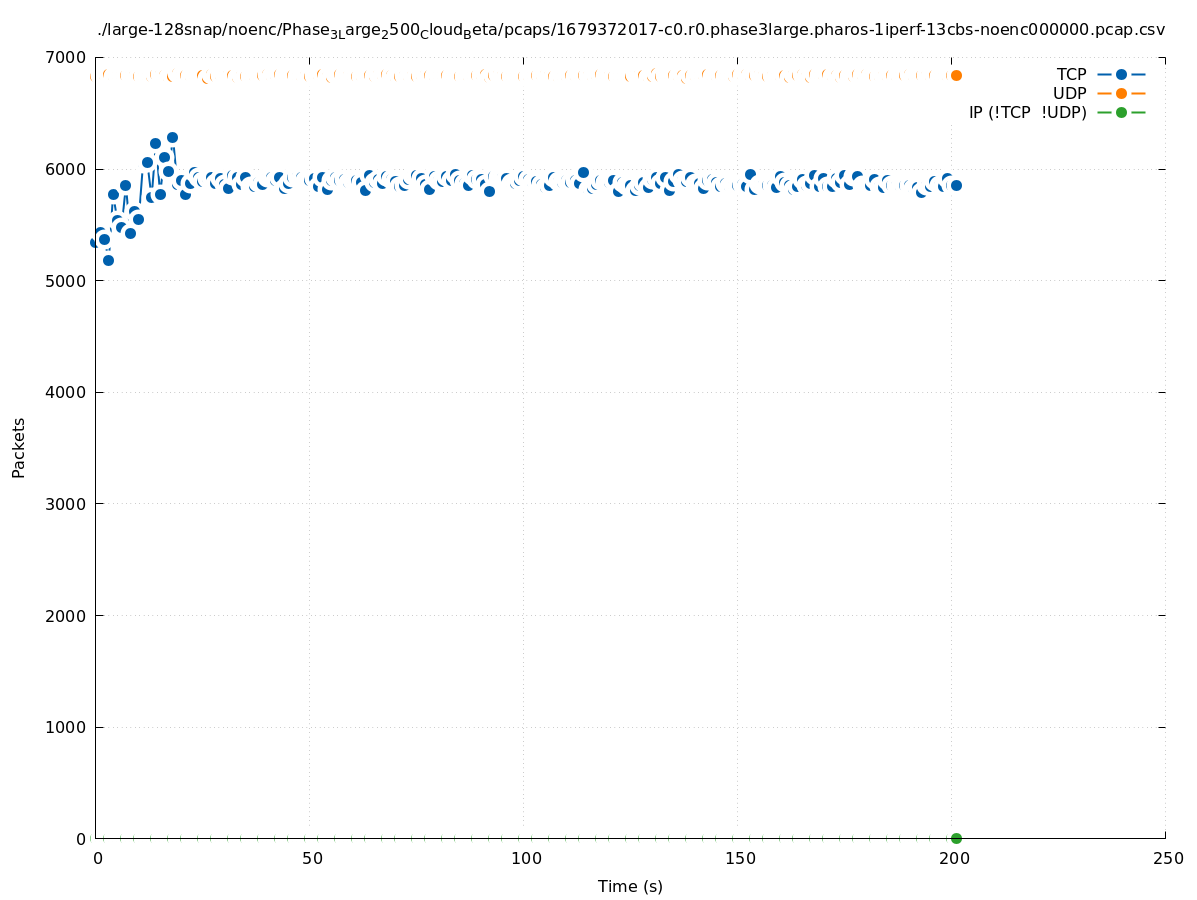Image resolution: width=1197 pixels, height=900 pixels.
Task: Click the 100 tick on the time axis
Action: (526, 859)
